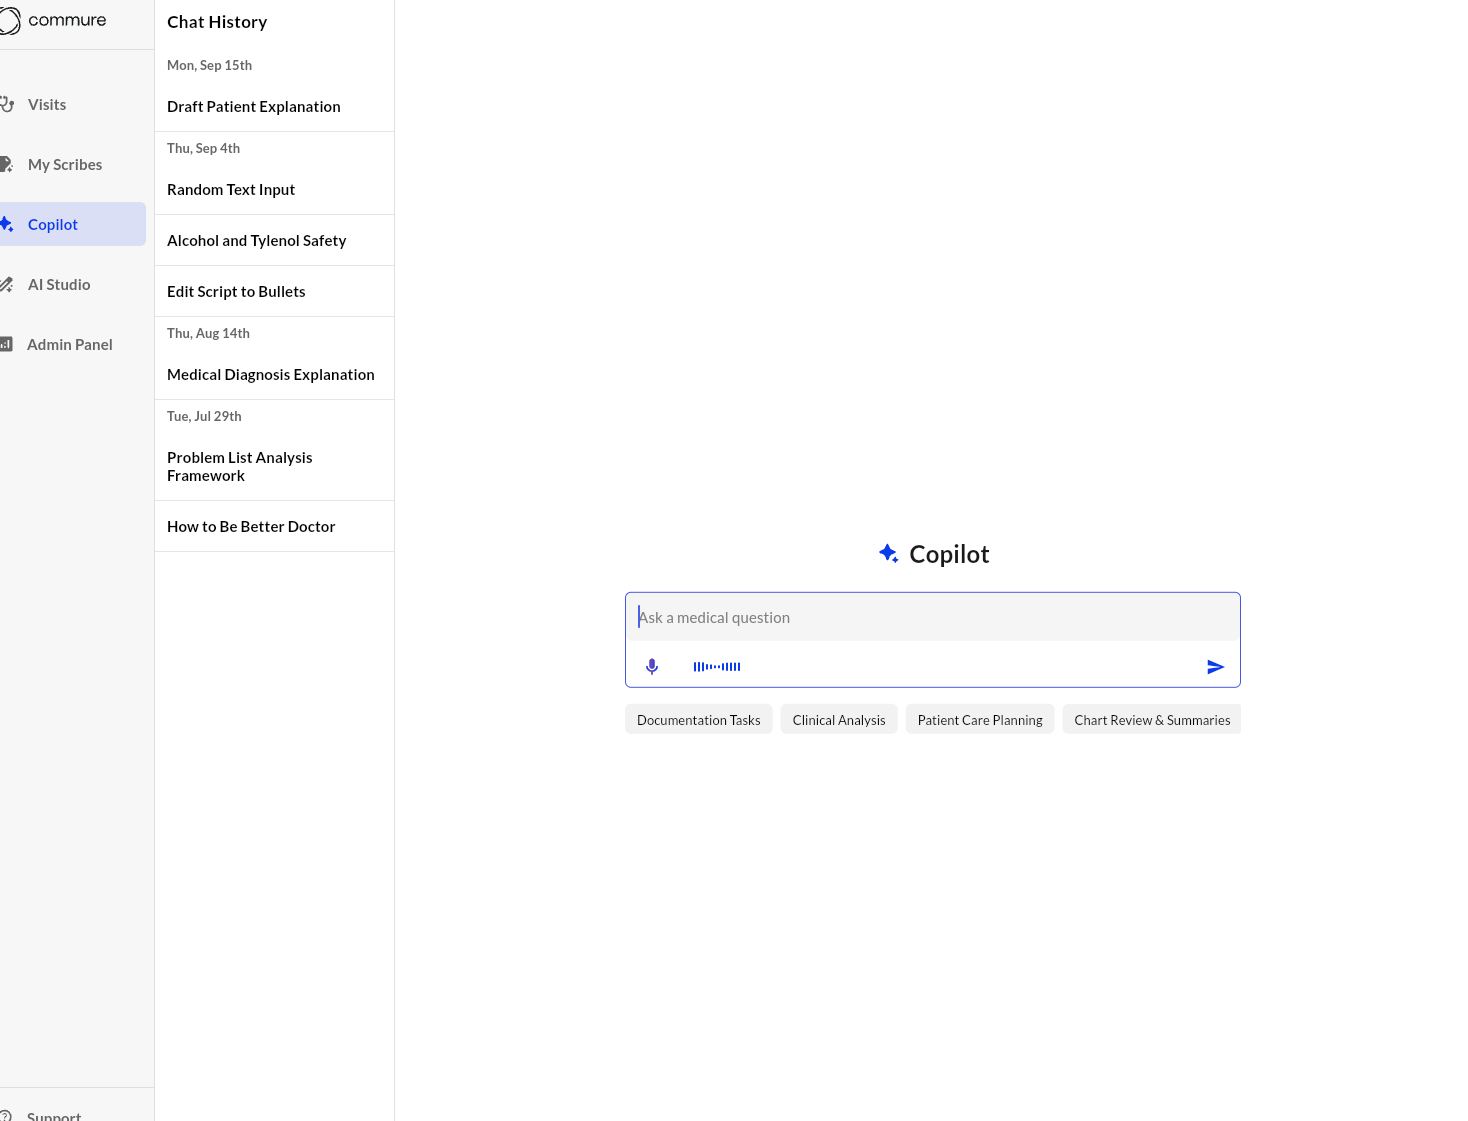
Task: Open the Alcohol and Tylenol Safety conversation
Action: pyautogui.click(x=257, y=240)
